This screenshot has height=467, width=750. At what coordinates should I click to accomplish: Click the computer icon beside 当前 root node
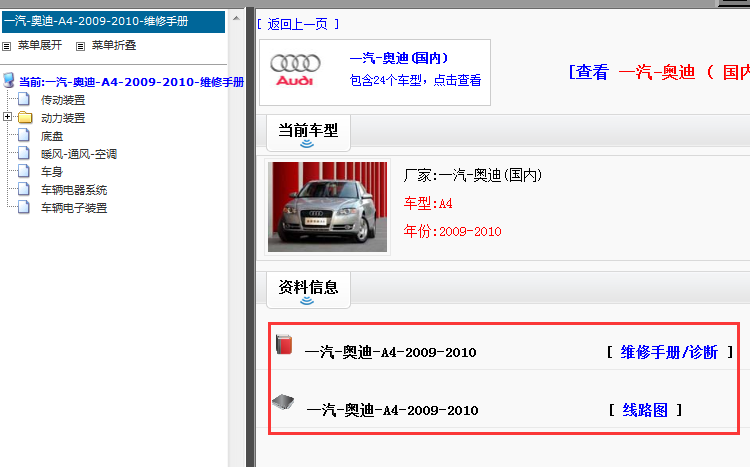(9, 80)
